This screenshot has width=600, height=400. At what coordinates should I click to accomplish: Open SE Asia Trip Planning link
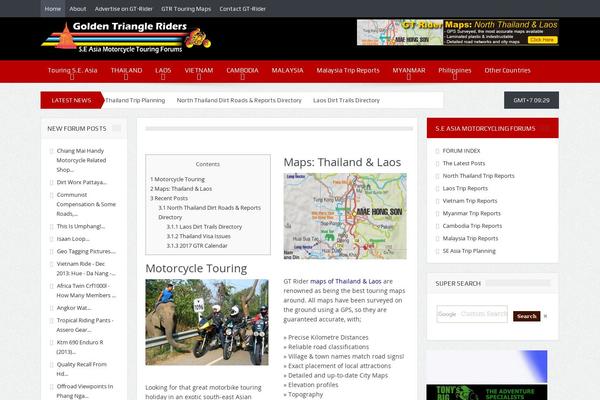469,251
